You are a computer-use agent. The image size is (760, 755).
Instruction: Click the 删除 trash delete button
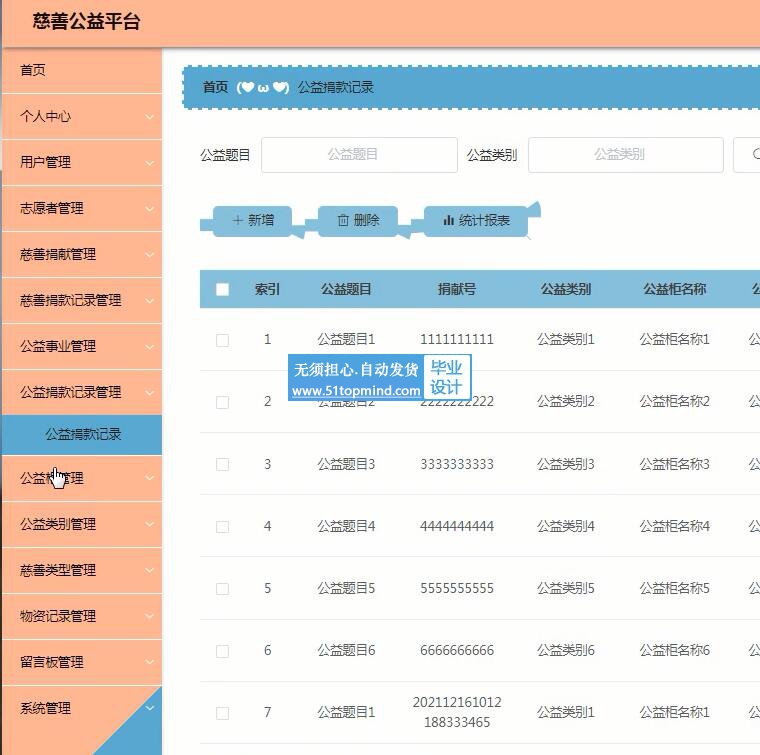pyautogui.click(x=358, y=220)
